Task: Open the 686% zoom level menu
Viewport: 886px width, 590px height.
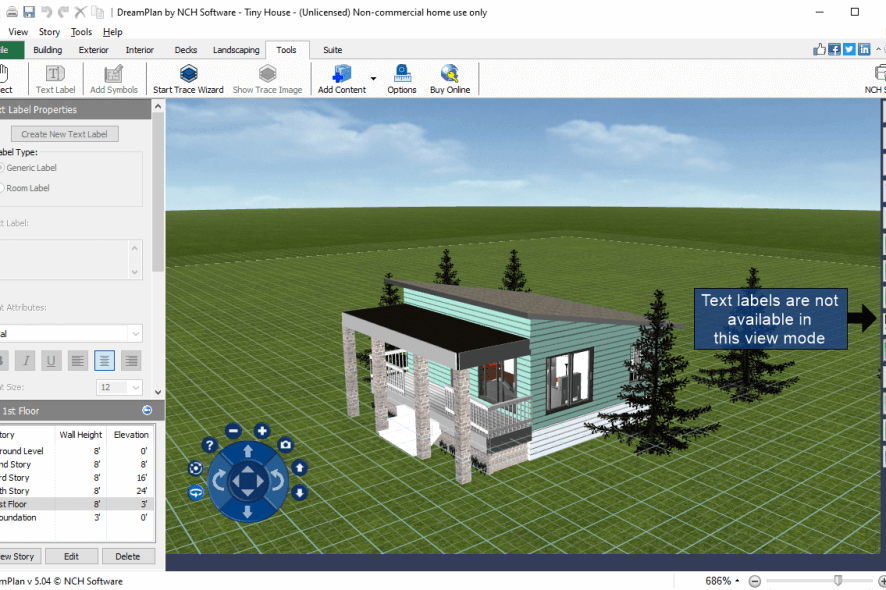Action: click(x=722, y=581)
